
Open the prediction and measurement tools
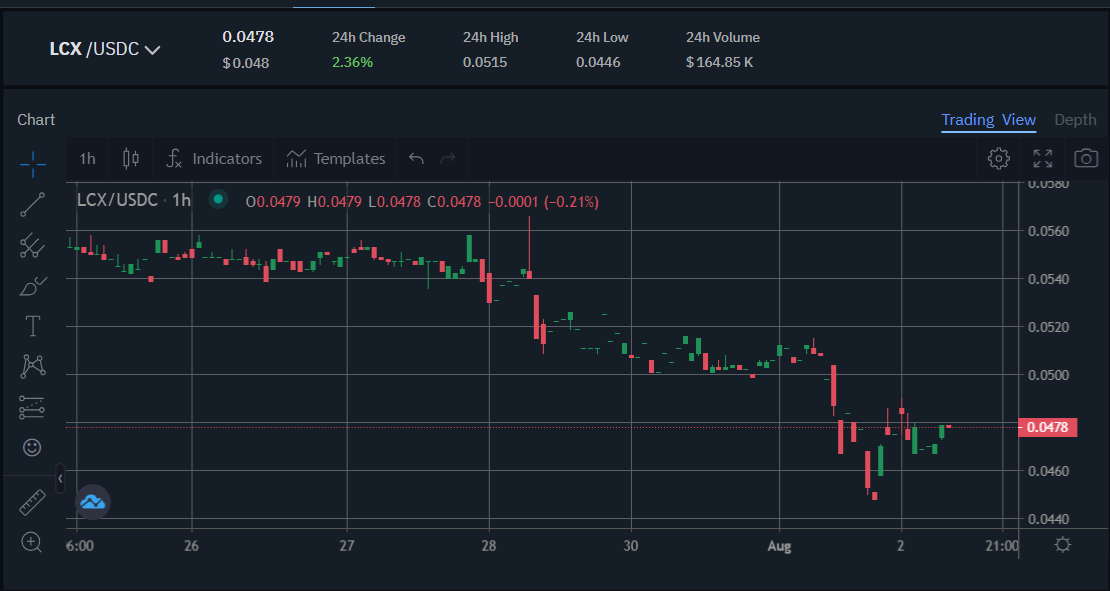32,407
